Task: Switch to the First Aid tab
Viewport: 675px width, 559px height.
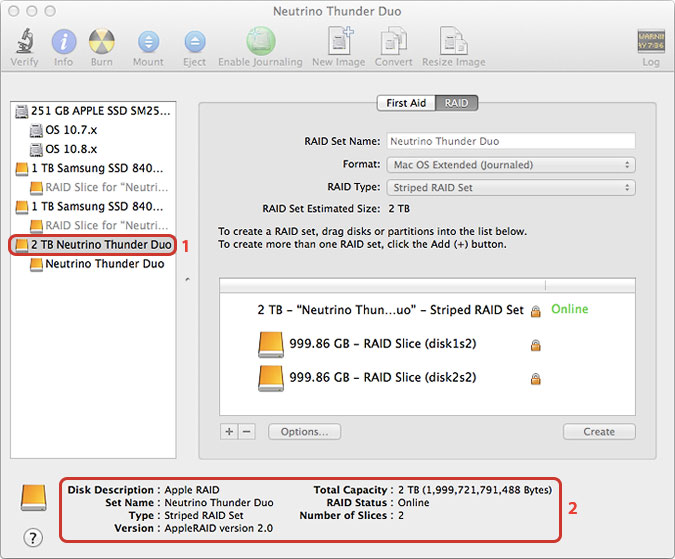Action: click(x=406, y=103)
